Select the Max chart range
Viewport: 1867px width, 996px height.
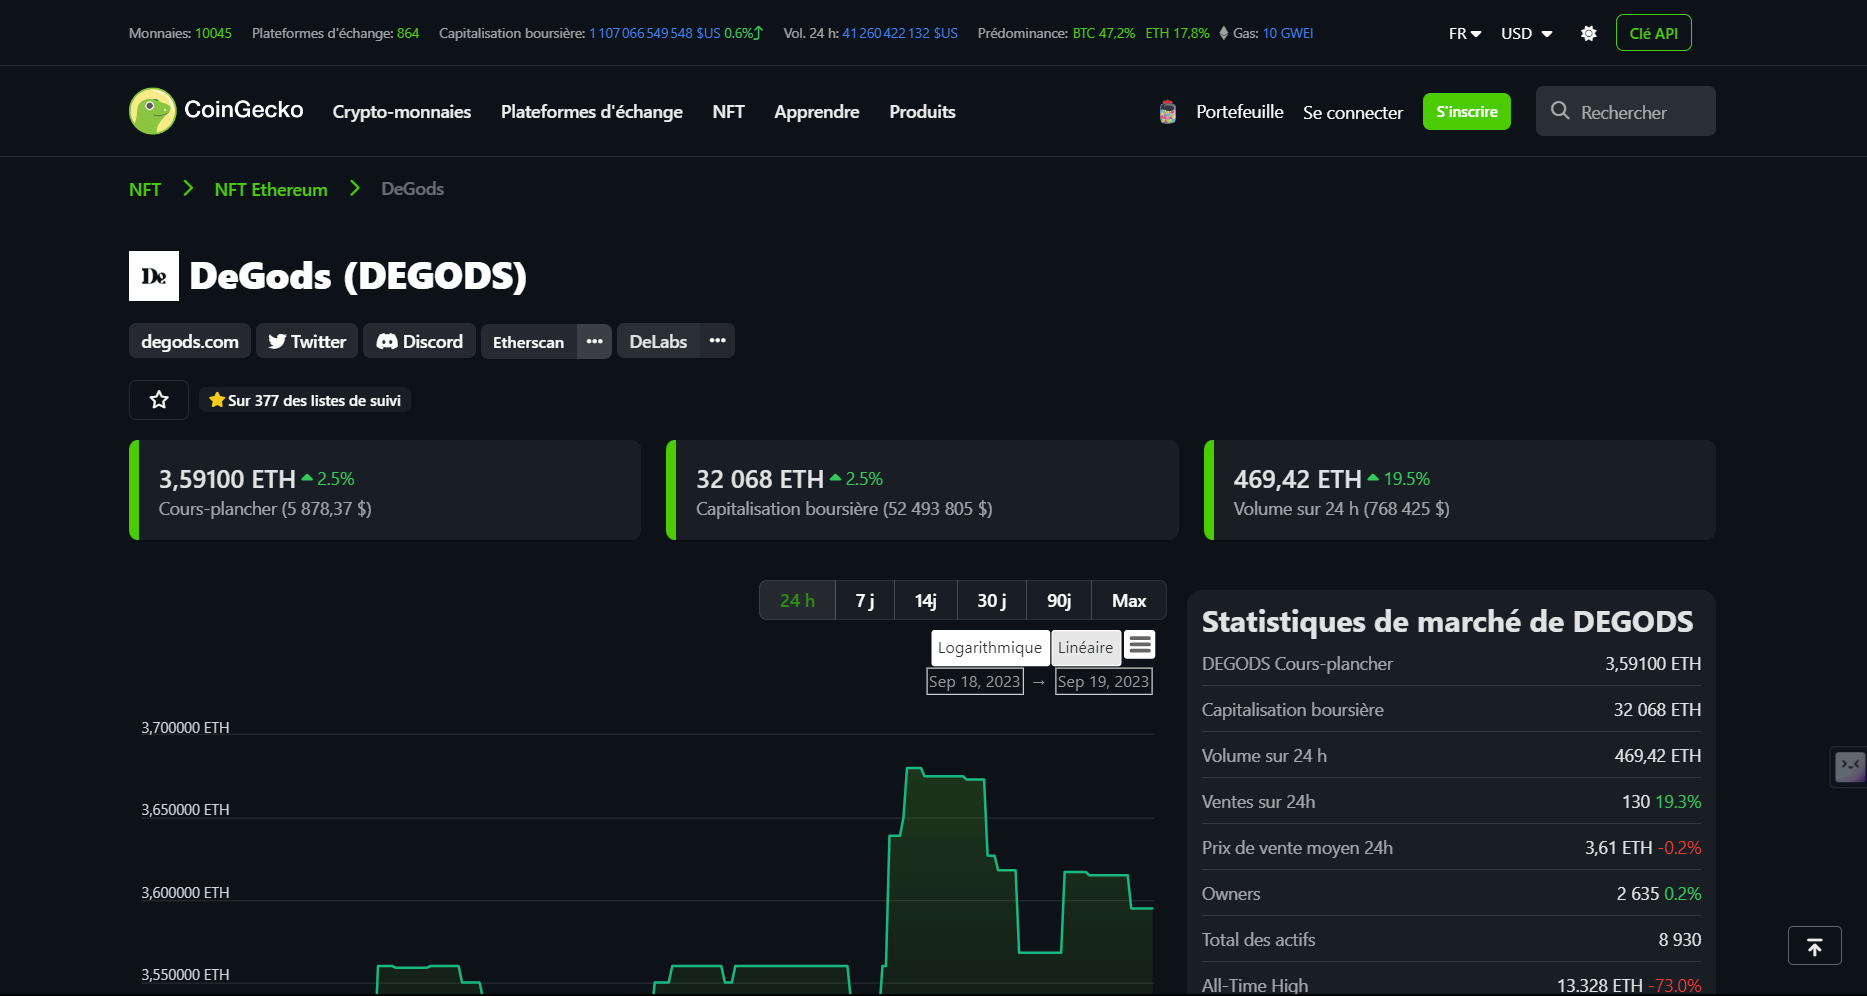[x=1129, y=600]
